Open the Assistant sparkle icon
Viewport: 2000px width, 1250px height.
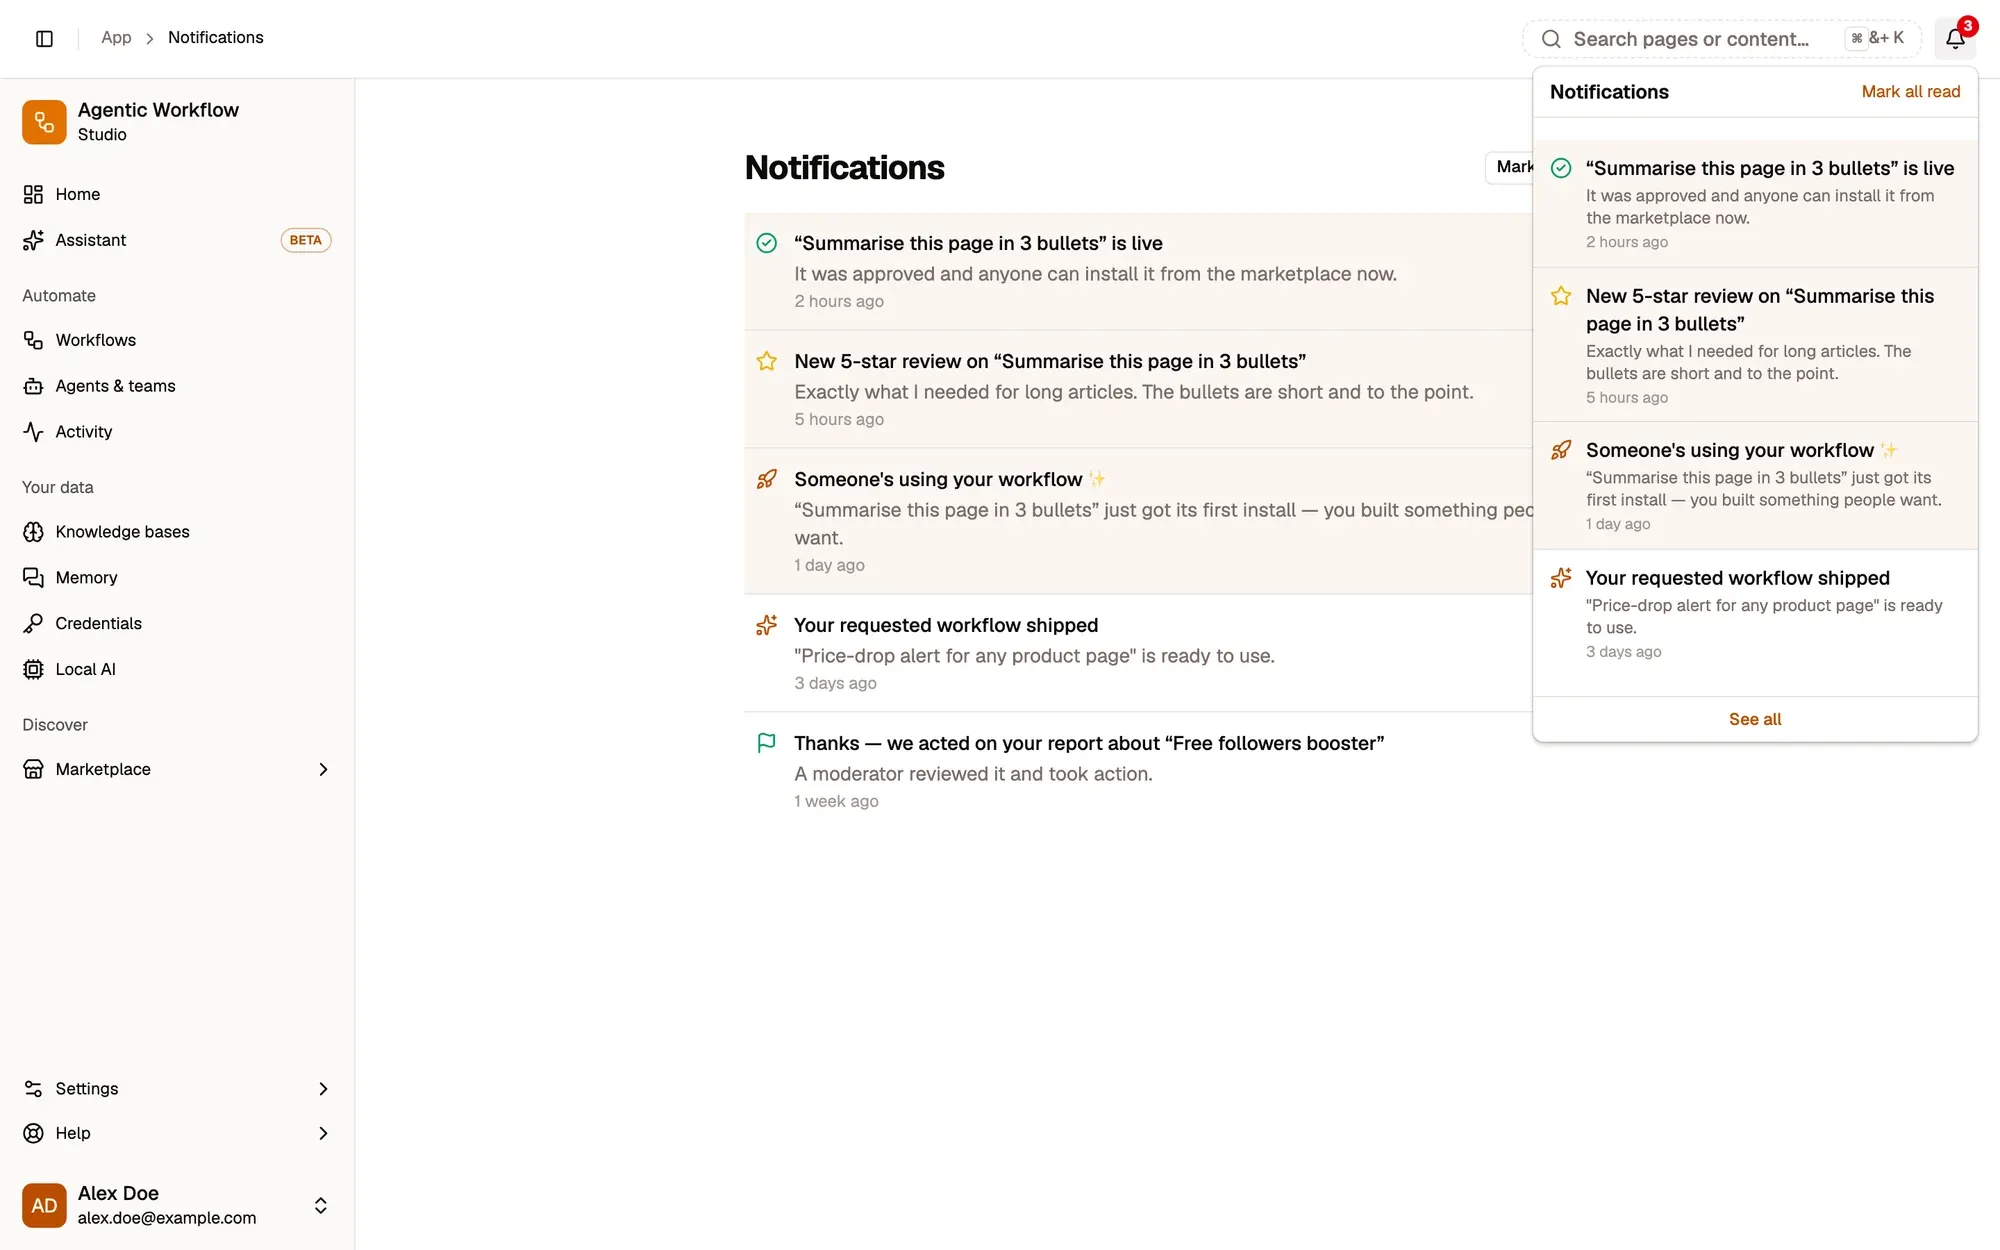33,240
